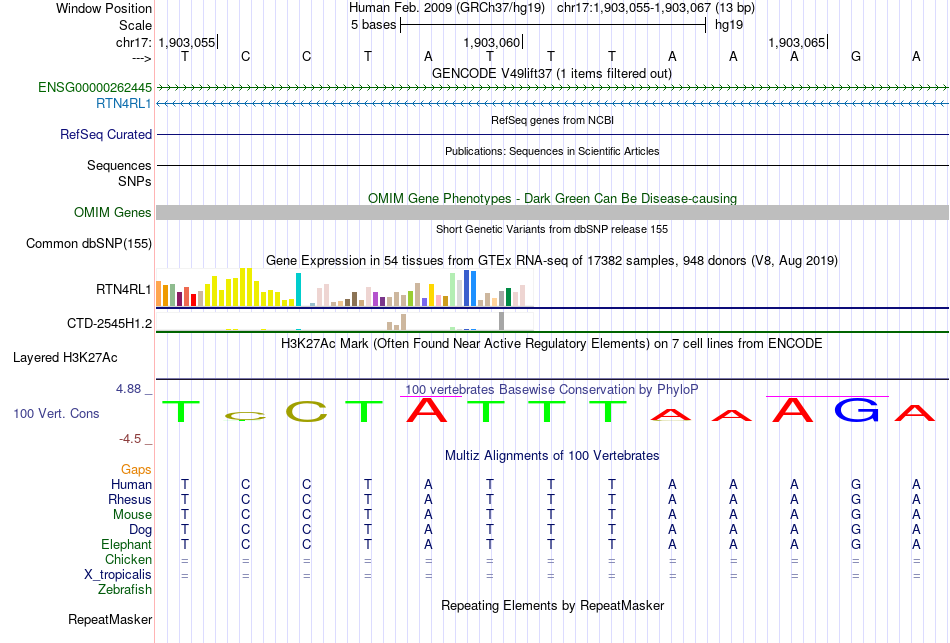Click the blue RTN4RL1 gene label
This screenshot has height=643, width=950.
pyautogui.click(x=124, y=104)
